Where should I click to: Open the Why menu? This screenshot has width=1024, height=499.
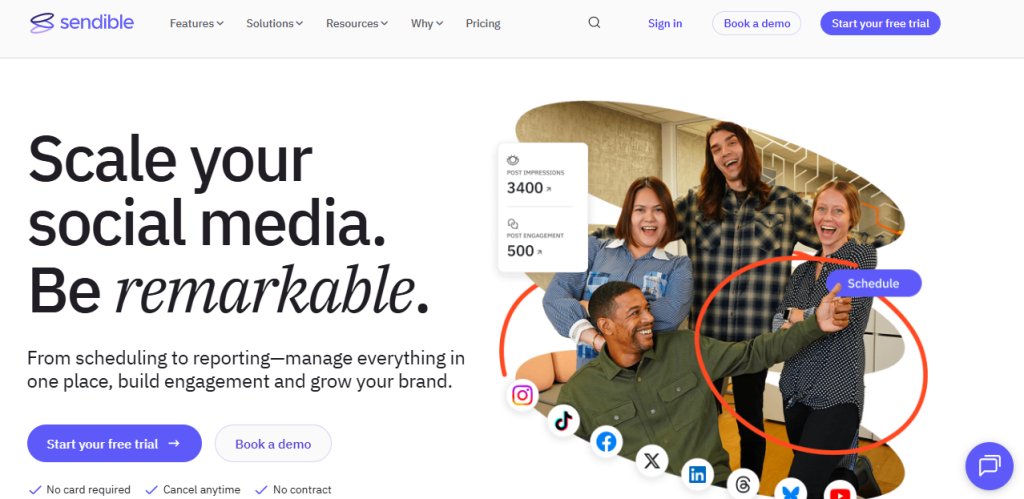(427, 24)
